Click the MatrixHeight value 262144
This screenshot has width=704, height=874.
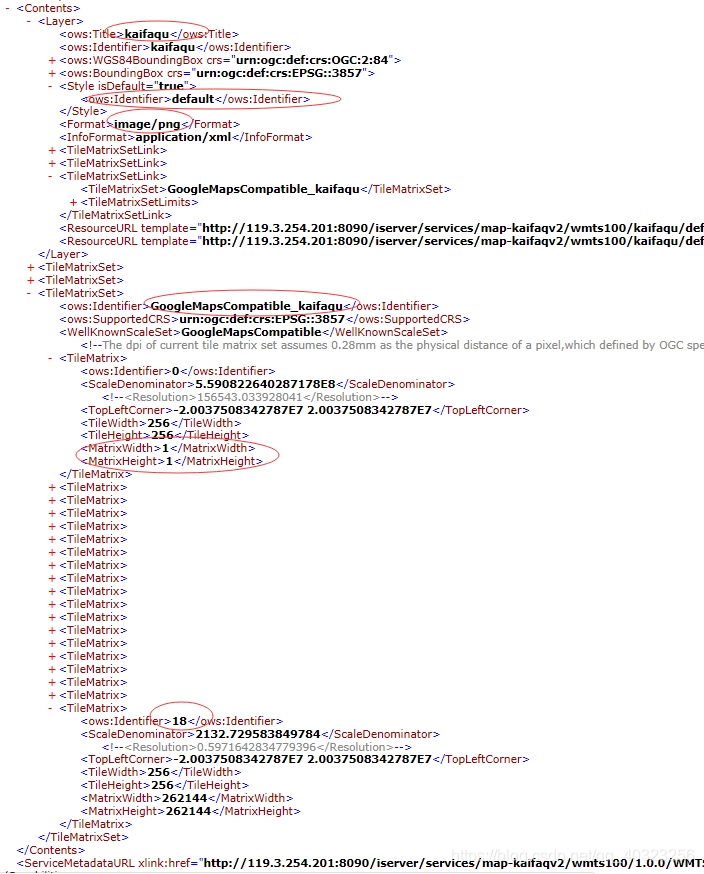point(188,812)
